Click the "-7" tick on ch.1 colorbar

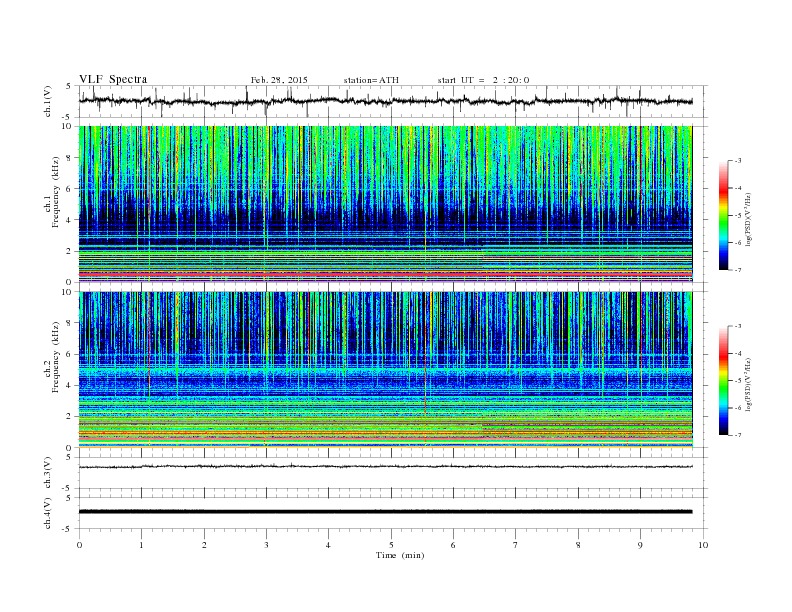point(738,270)
